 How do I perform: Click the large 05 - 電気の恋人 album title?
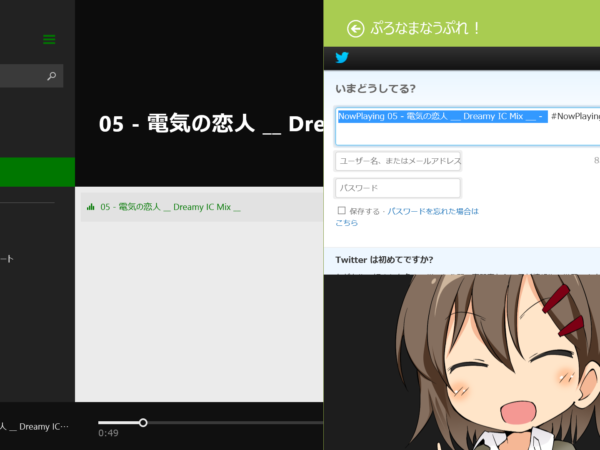coord(211,124)
